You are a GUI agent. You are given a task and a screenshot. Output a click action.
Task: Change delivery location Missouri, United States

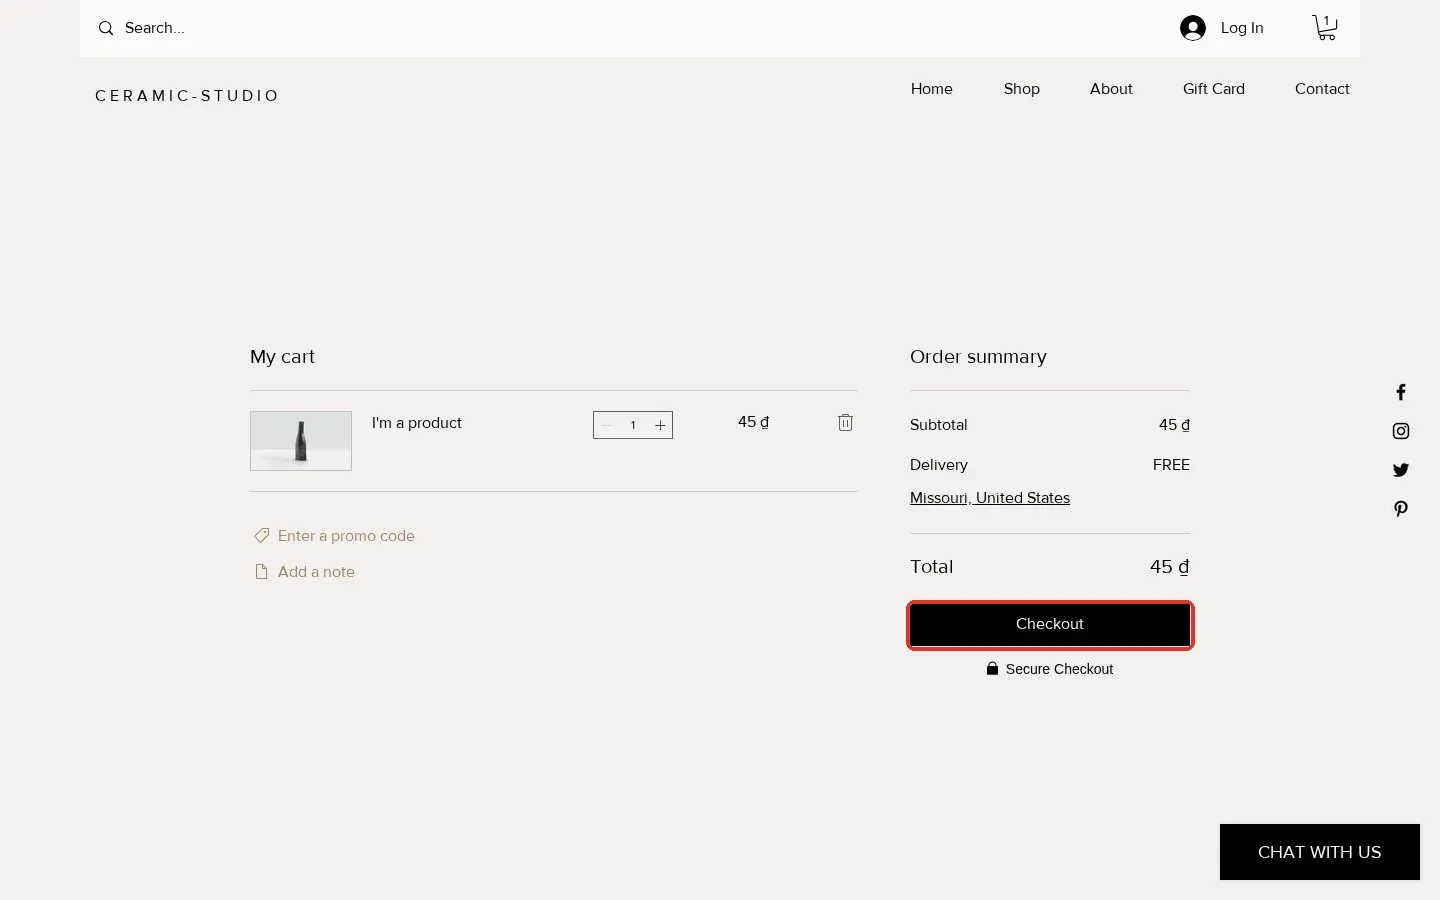click(x=990, y=497)
